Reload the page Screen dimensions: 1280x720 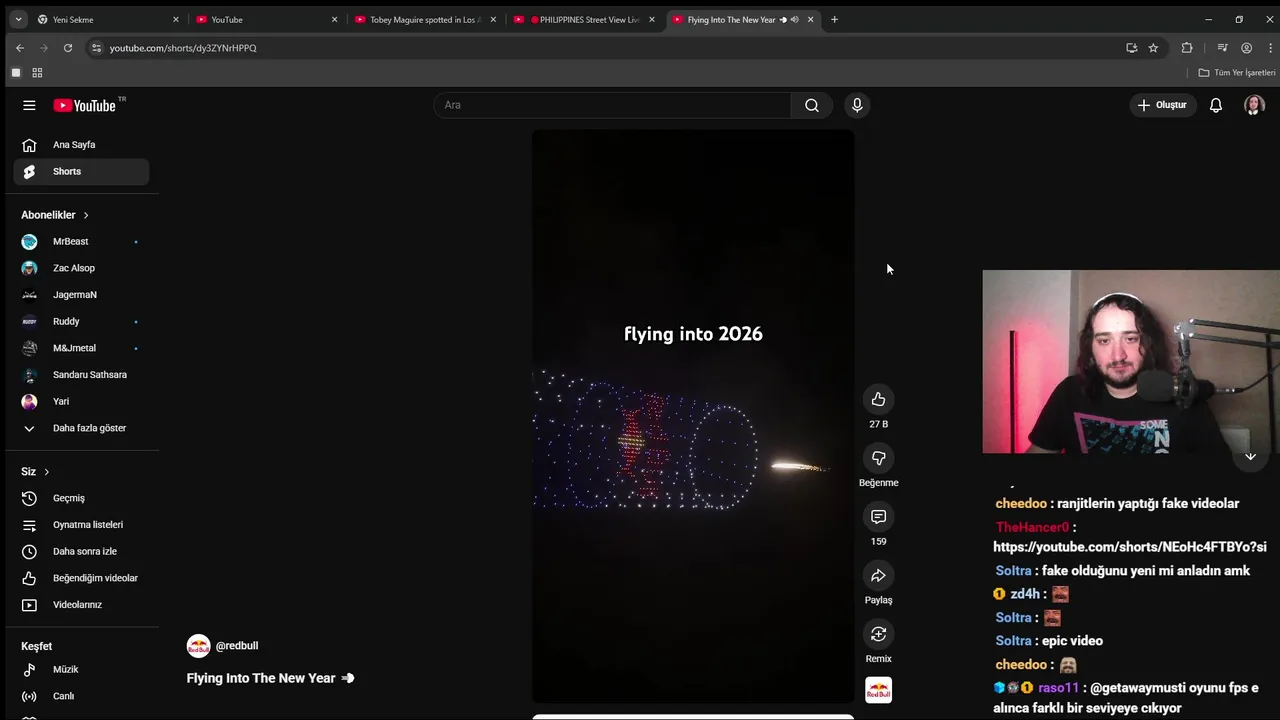pyautogui.click(x=67, y=48)
